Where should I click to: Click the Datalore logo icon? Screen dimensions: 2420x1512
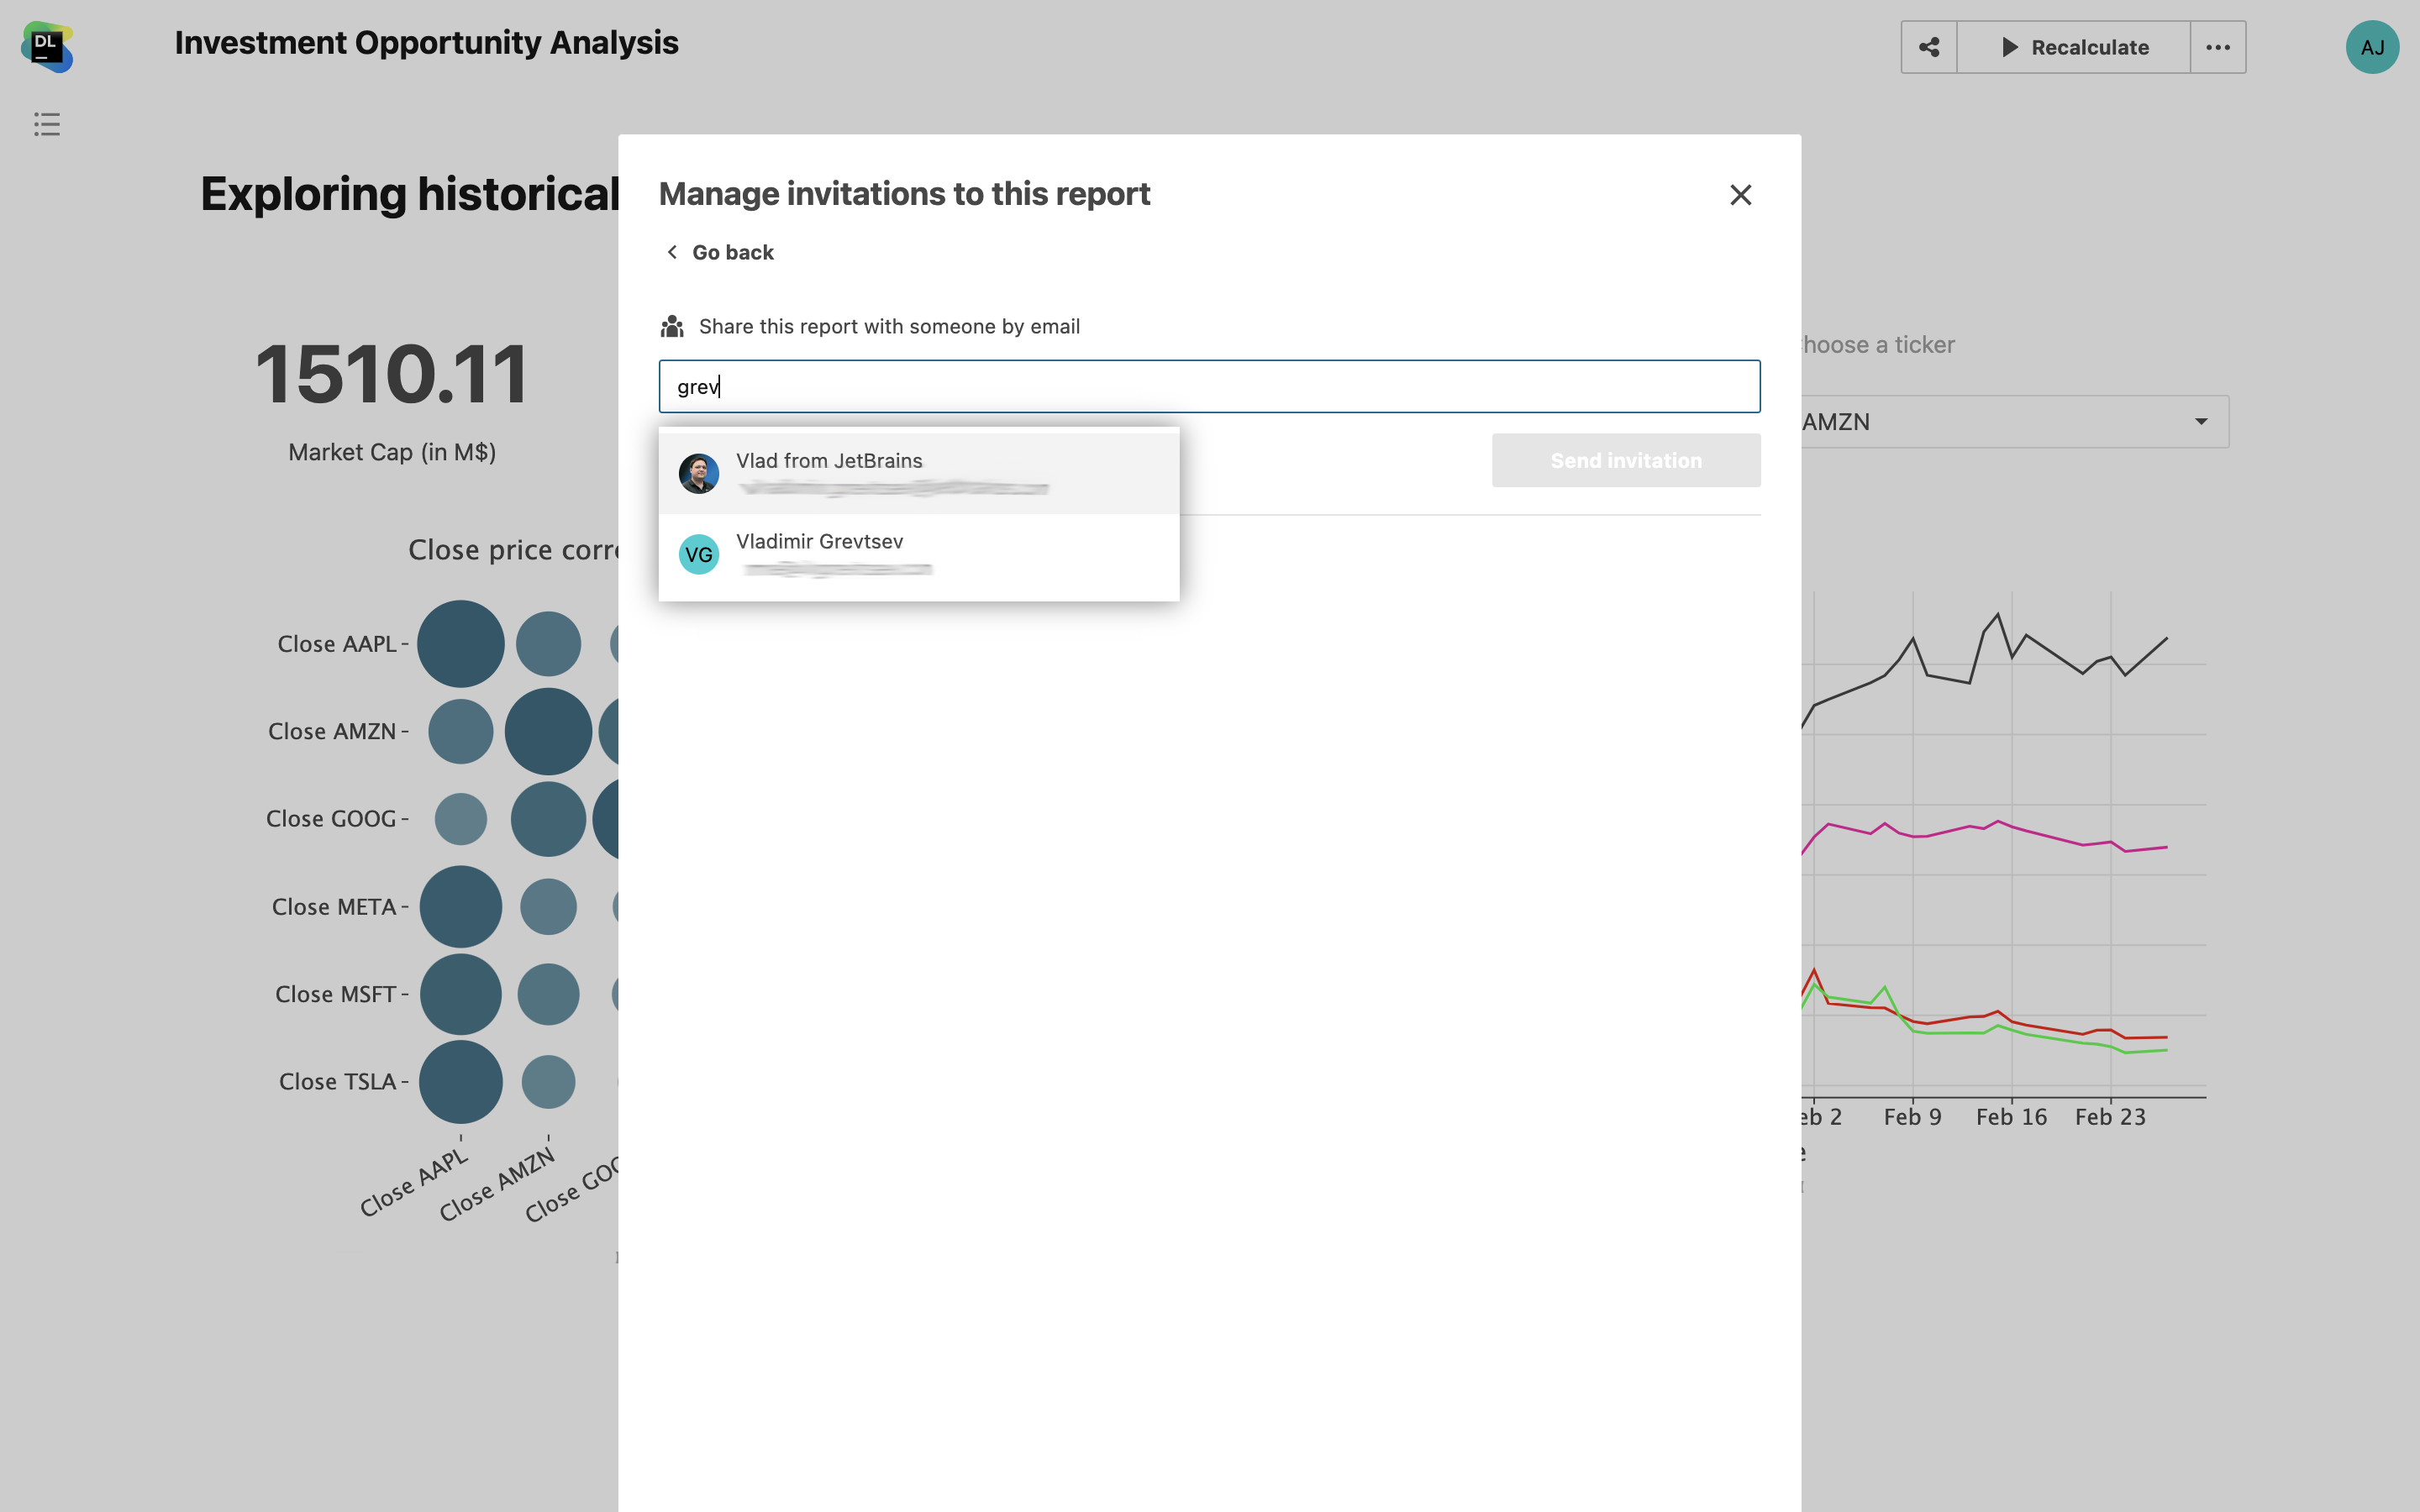click(x=47, y=47)
